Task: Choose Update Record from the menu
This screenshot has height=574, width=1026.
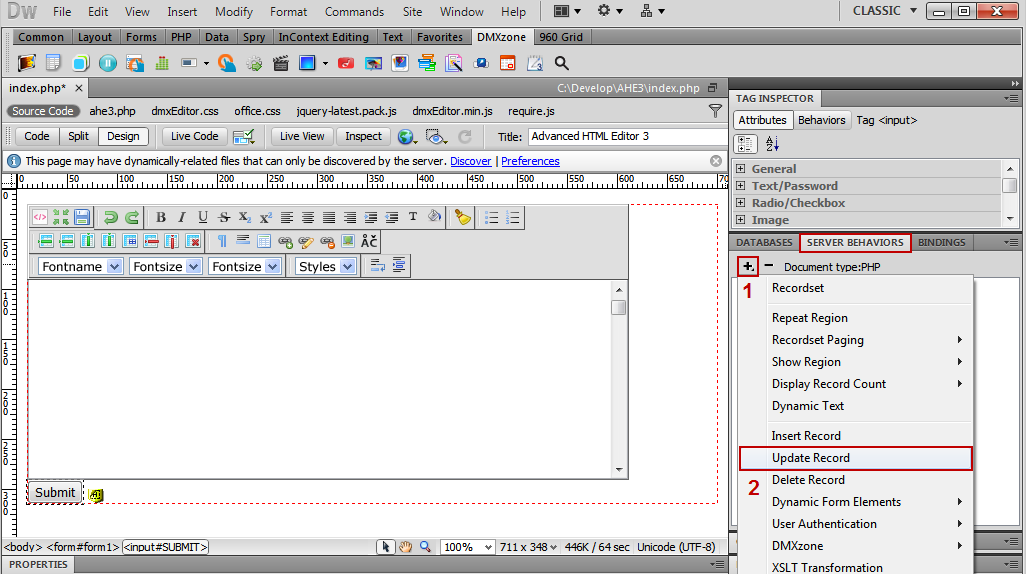Action: [855, 458]
